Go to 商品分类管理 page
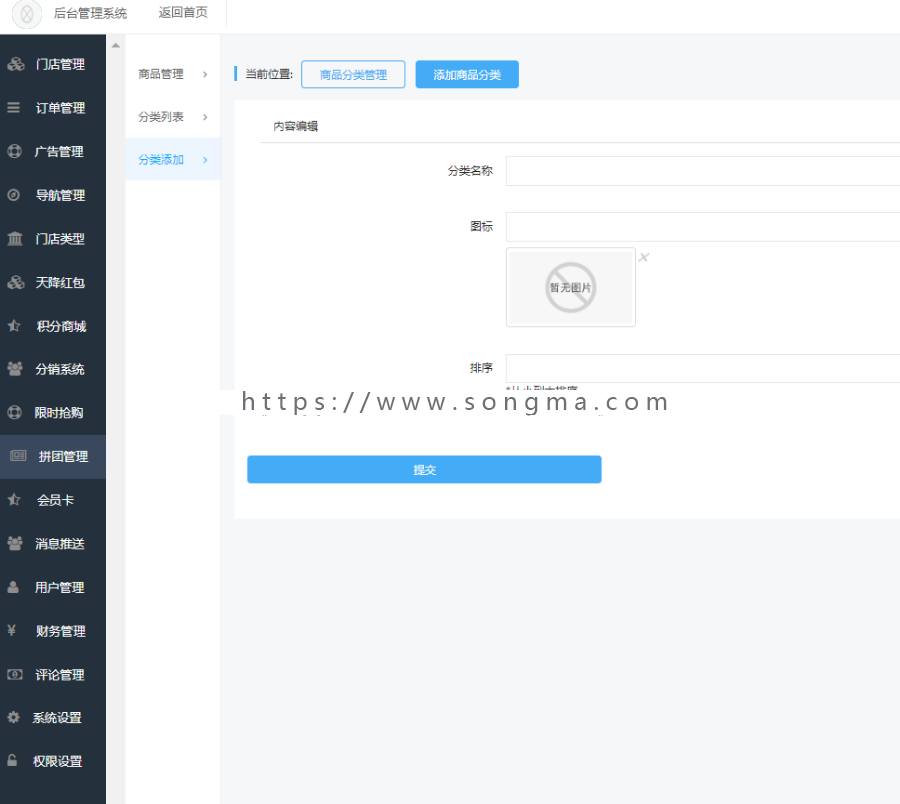900x804 pixels. coord(353,75)
